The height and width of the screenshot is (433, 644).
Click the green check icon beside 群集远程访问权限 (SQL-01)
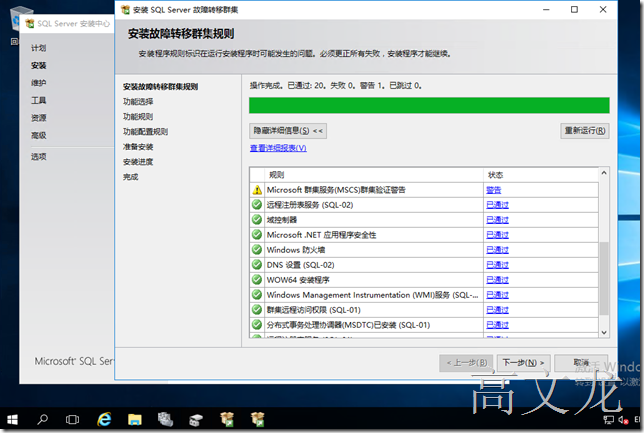point(257,310)
